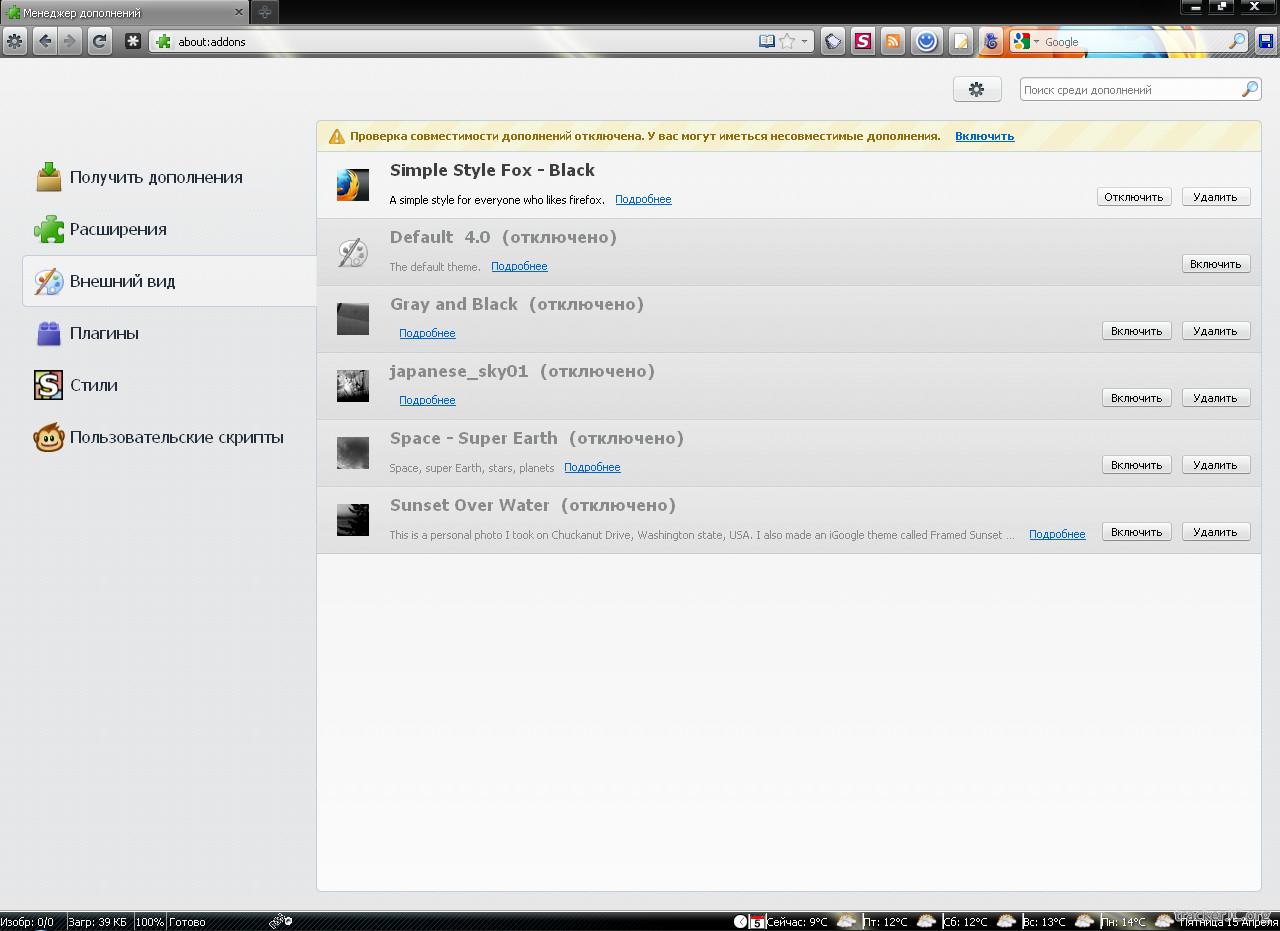Remove the Sunset Over Water theme
Viewport: 1280px width, 931px height.
click(x=1215, y=532)
